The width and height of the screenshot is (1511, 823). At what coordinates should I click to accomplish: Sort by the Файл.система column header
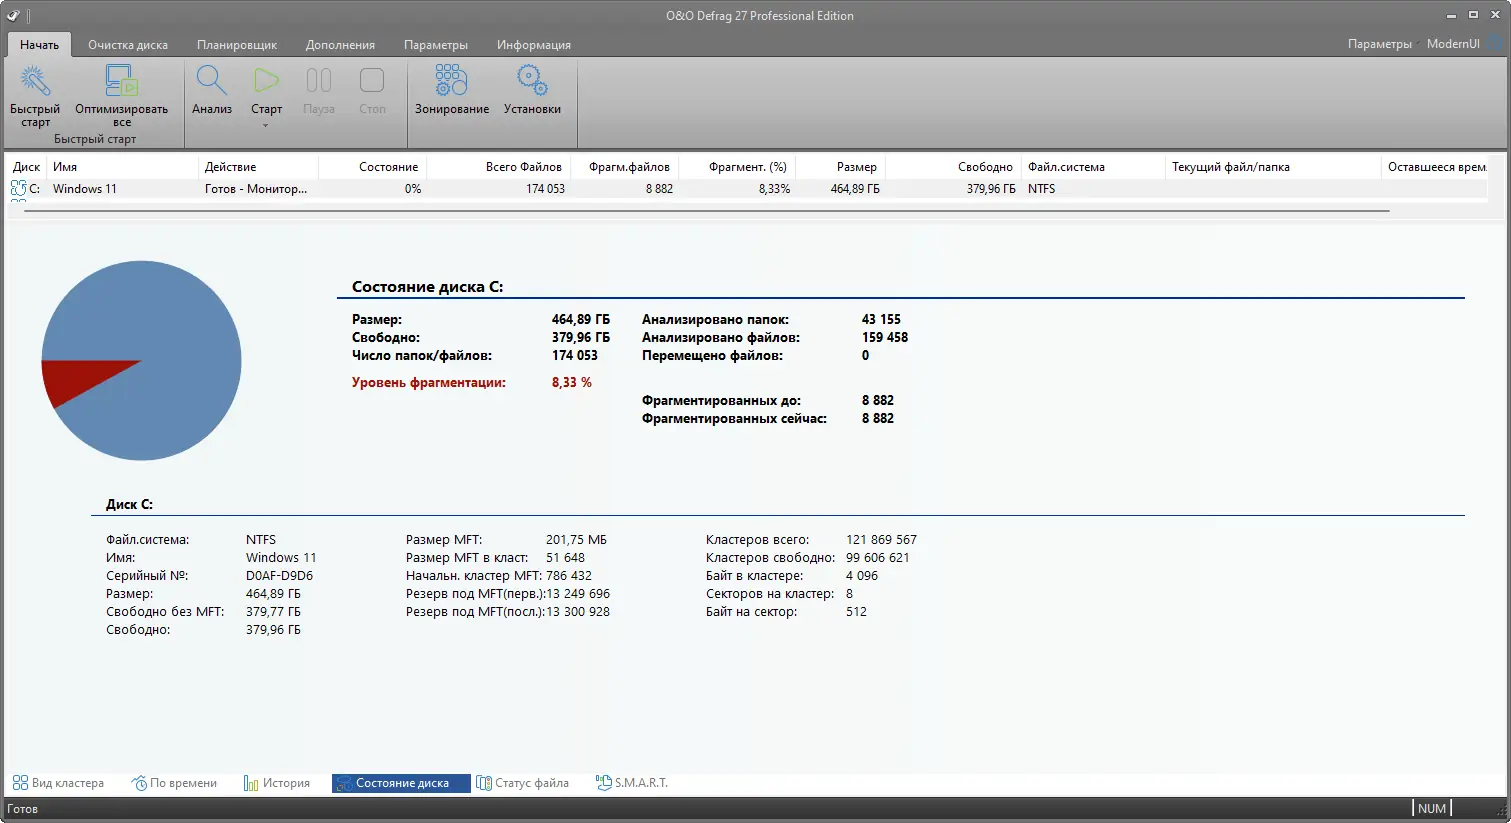(x=1093, y=167)
